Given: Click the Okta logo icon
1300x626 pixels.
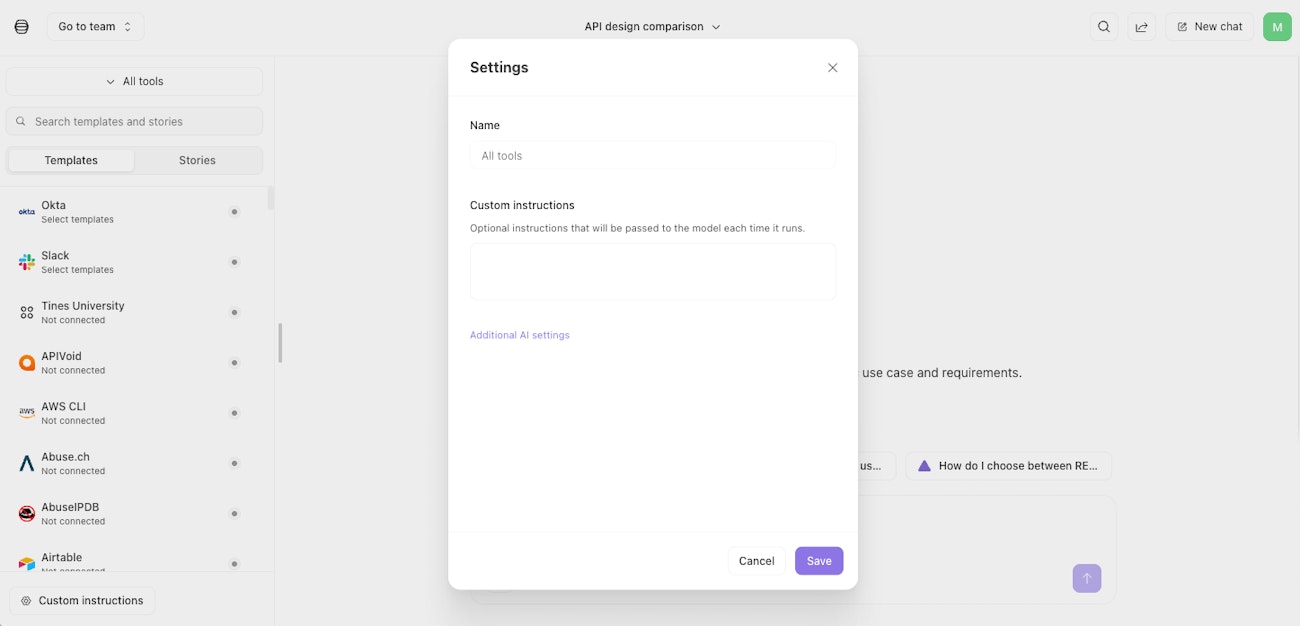Looking at the screenshot, I should pos(27,212).
